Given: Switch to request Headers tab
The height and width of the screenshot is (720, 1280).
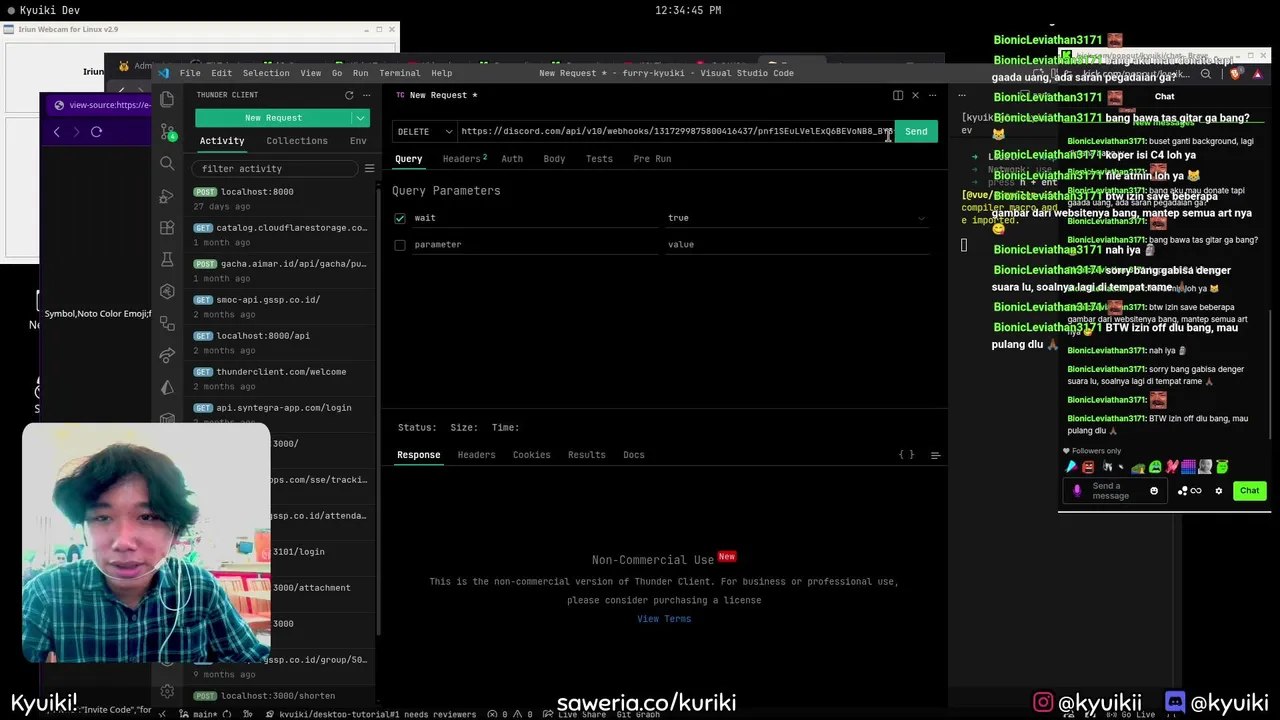Looking at the screenshot, I should click(465, 159).
